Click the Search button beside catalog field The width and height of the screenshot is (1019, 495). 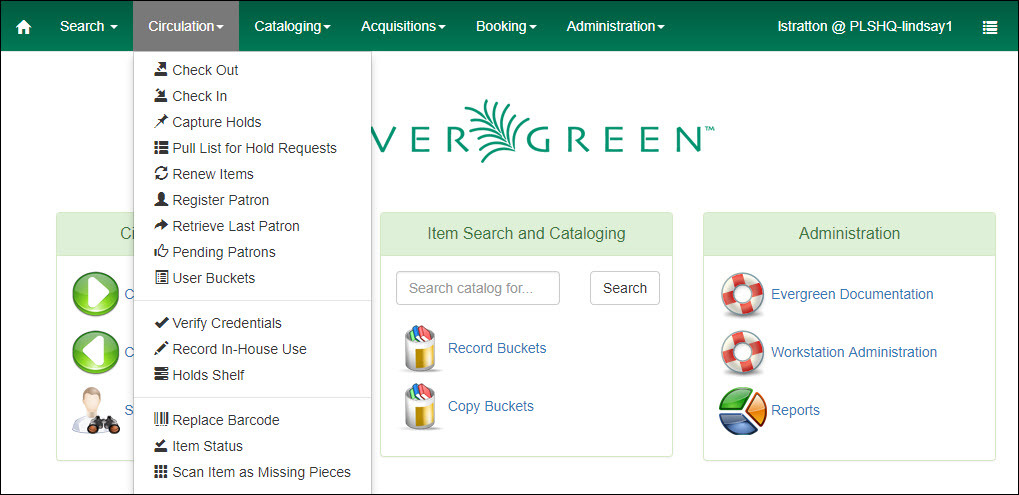pyautogui.click(x=625, y=288)
